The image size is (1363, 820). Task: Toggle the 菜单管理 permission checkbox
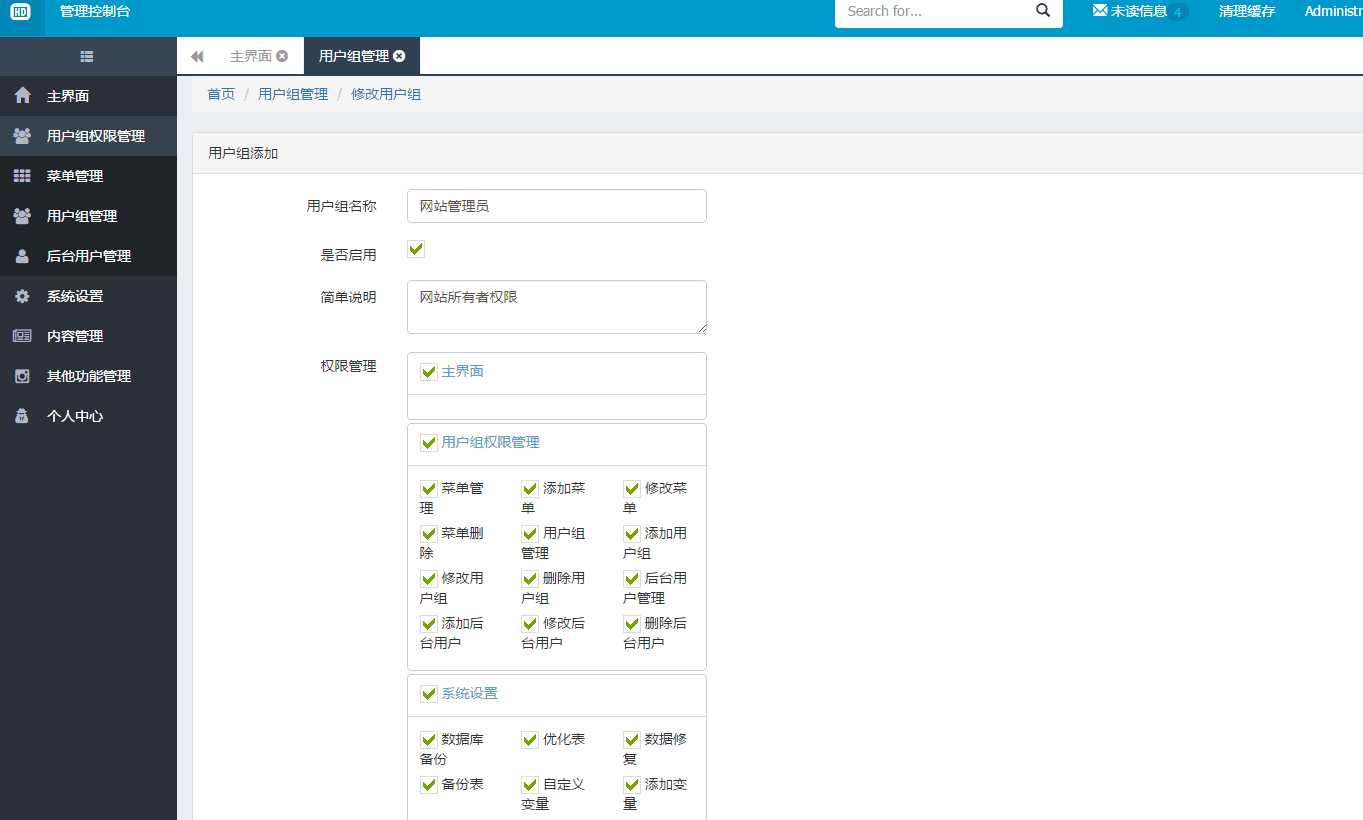click(429, 489)
